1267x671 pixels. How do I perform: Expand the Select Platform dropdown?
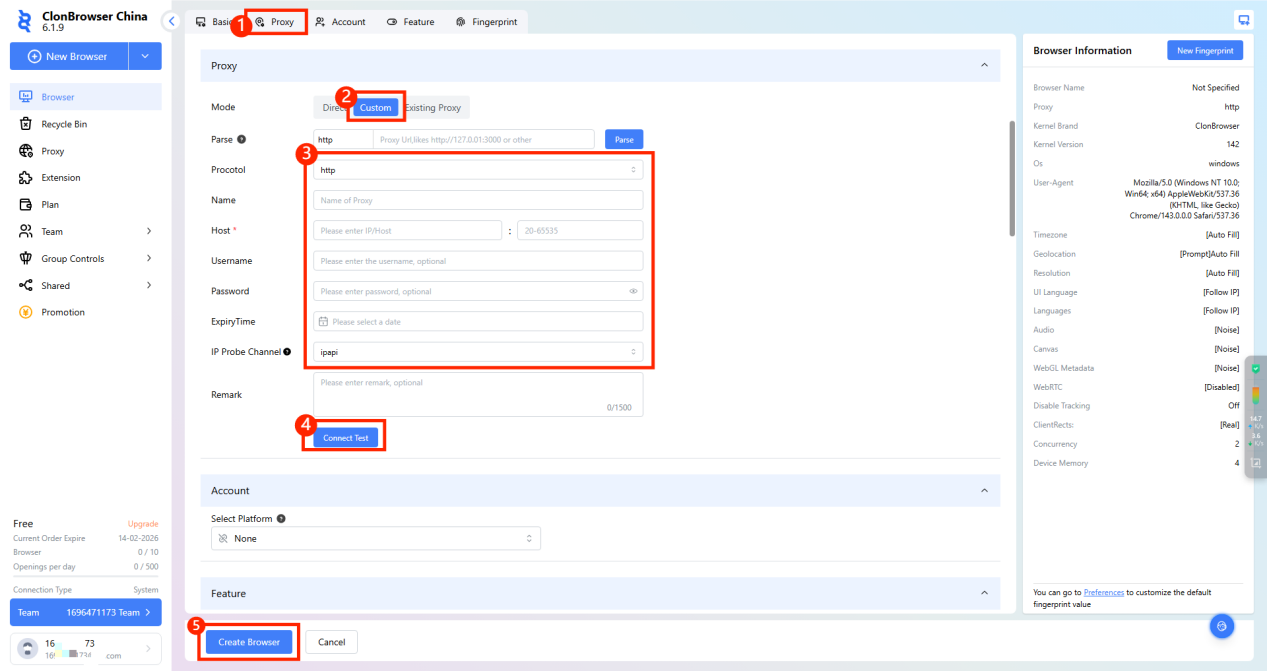(x=376, y=539)
